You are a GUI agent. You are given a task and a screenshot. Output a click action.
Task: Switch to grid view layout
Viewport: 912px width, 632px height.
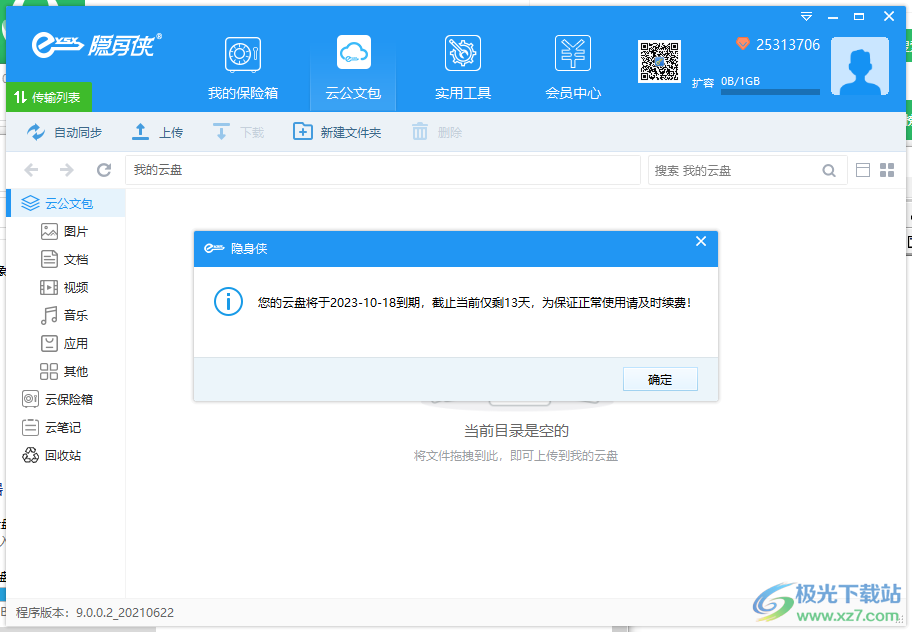pos(887,170)
